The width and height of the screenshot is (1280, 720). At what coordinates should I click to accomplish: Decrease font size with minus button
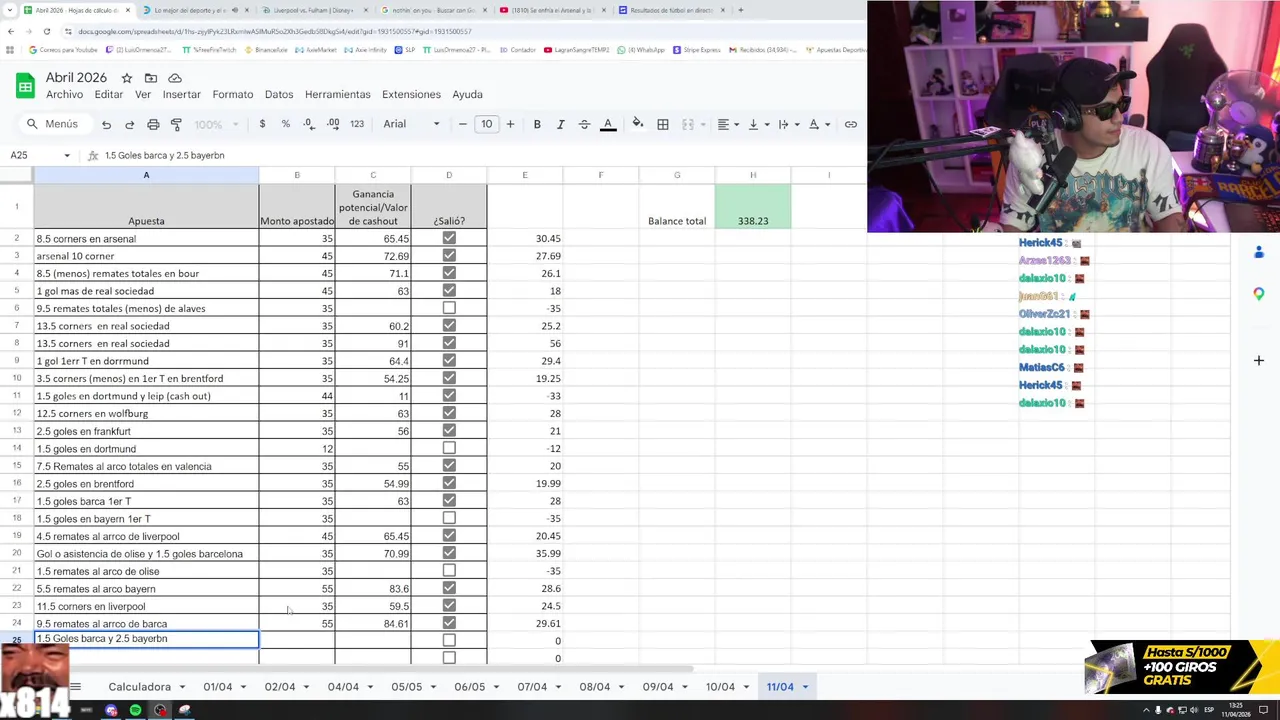click(462, 124)
